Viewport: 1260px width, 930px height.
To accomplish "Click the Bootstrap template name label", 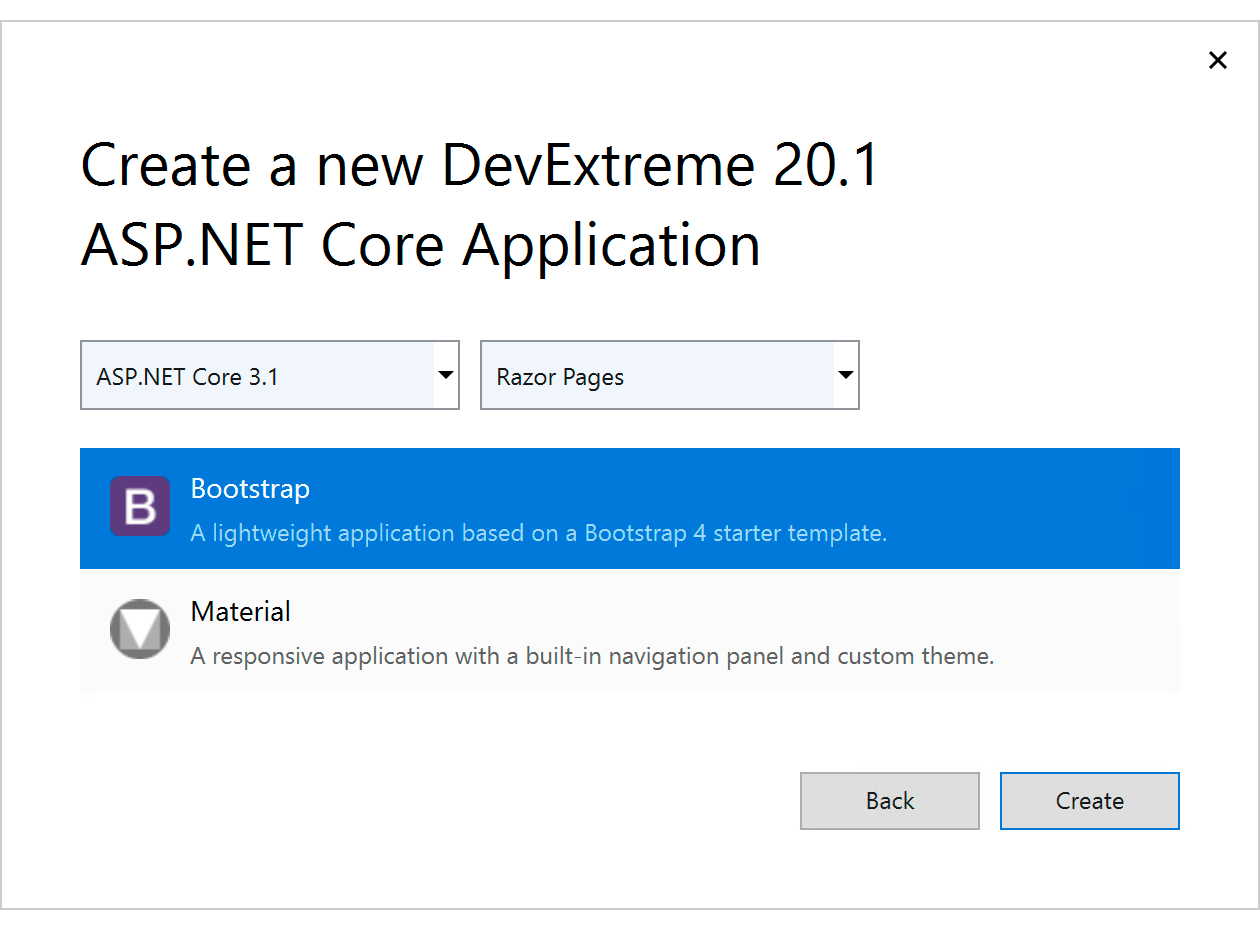I will (x=250, y=489).
